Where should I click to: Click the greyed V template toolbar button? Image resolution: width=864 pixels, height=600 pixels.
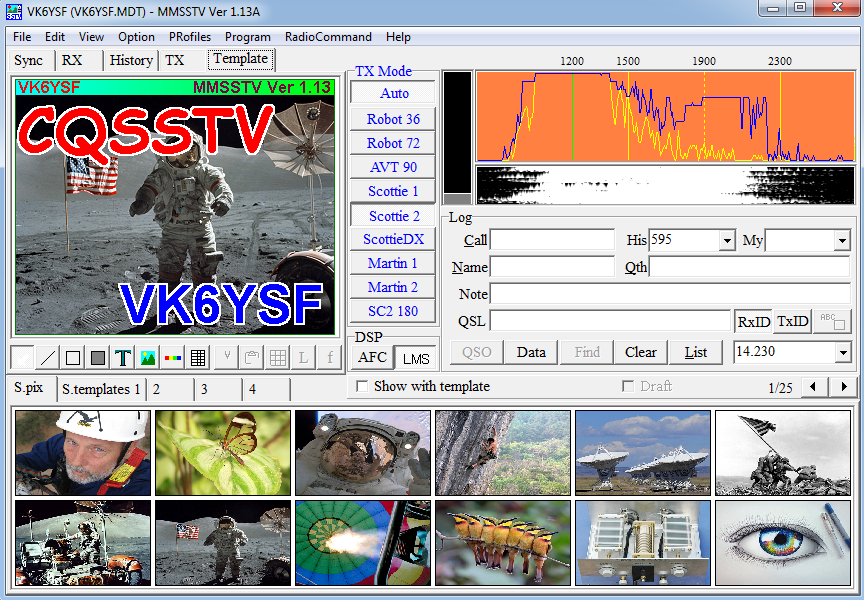point(226,358)
